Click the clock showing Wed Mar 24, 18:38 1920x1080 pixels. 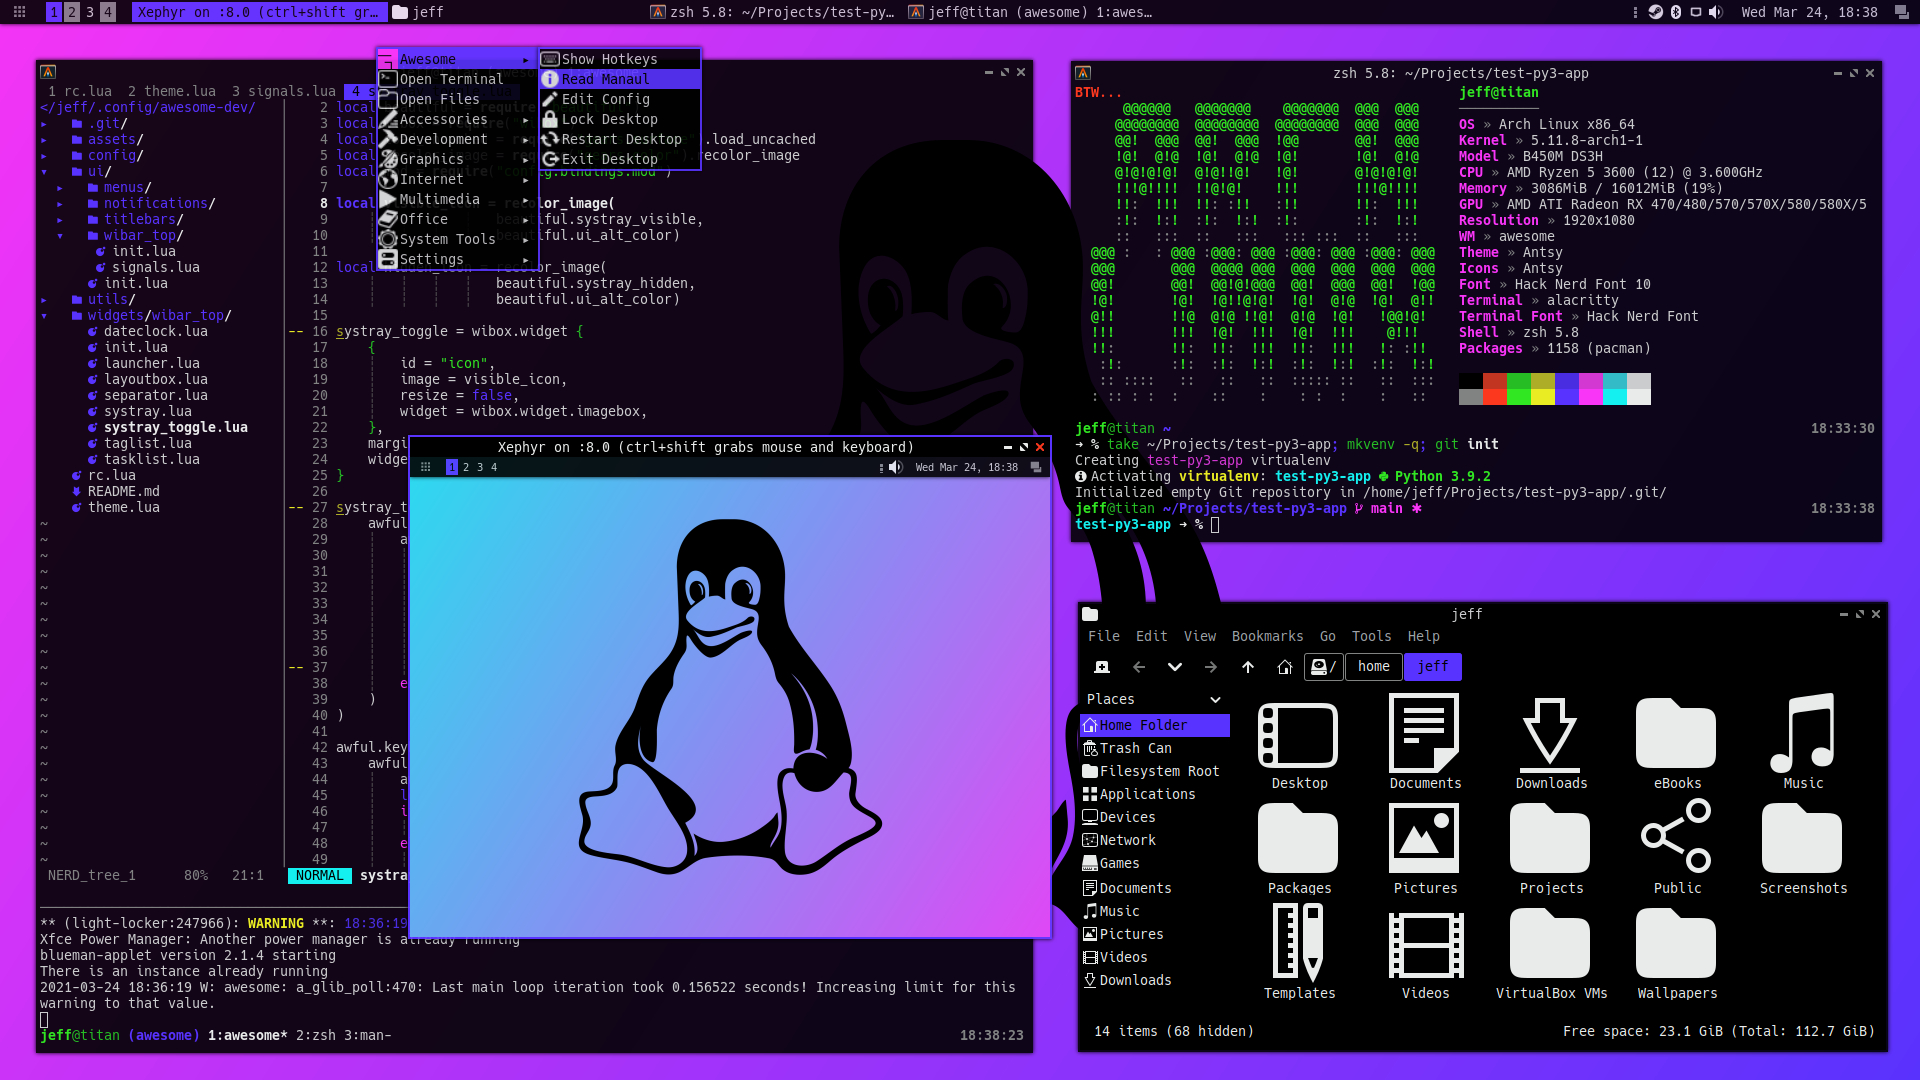click(1809, 12)
